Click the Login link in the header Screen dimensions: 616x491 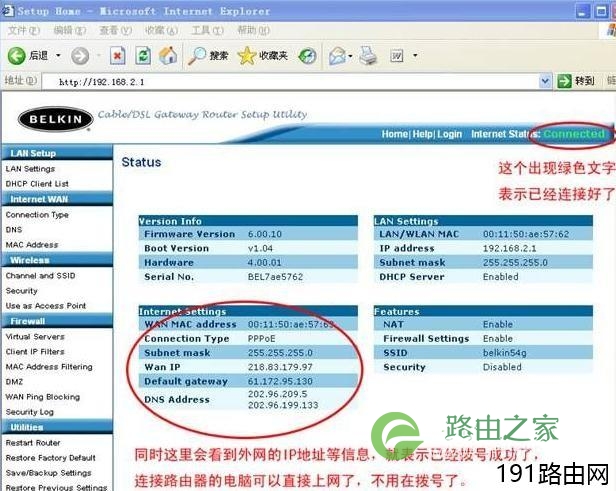[x=449, y=134]
